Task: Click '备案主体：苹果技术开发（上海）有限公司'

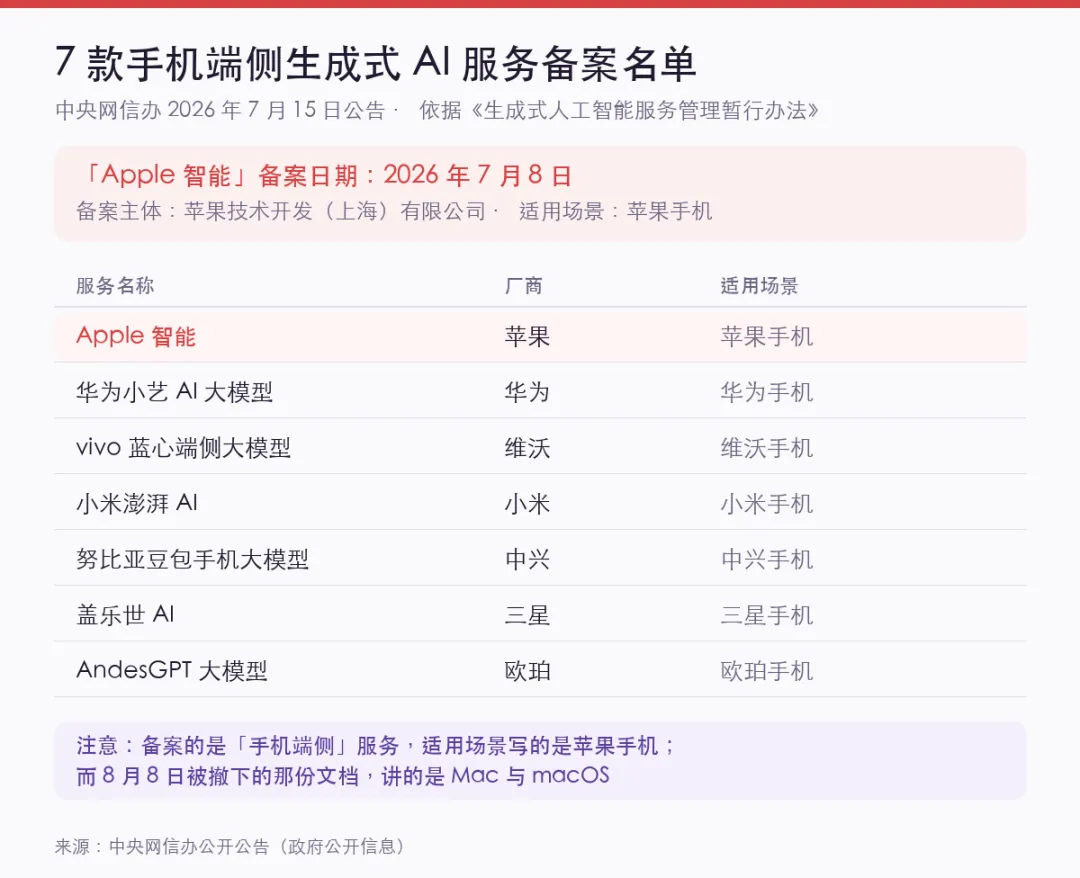Action: click(281, 211)
